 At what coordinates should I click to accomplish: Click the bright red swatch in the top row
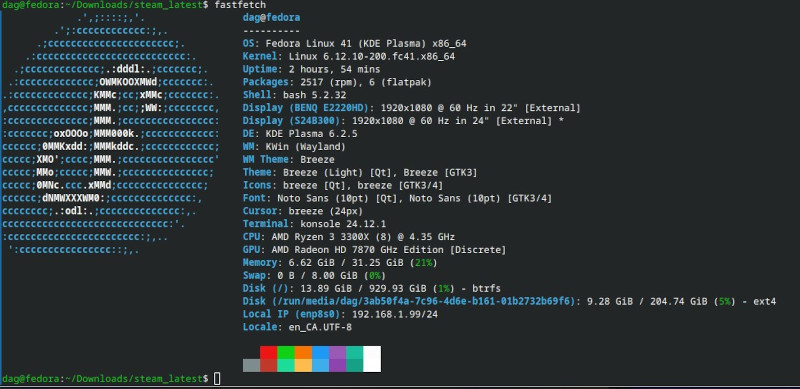(268, 352)
